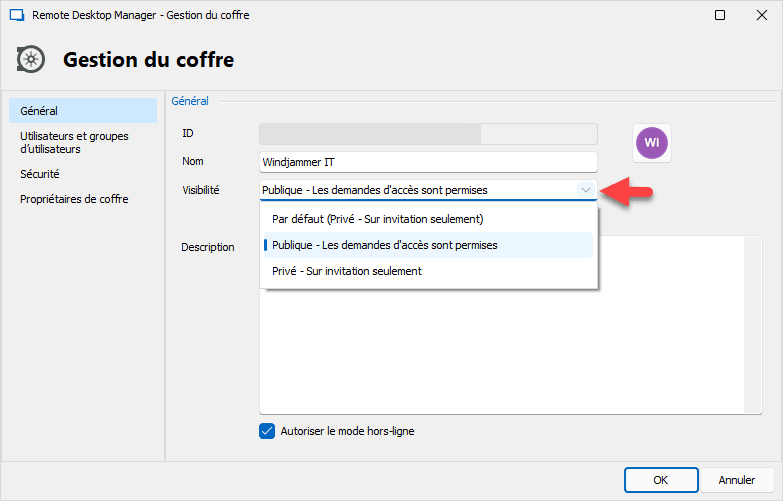Open Propriétaires de coffre section
The image size is (783, 501).
pos(74,199)
